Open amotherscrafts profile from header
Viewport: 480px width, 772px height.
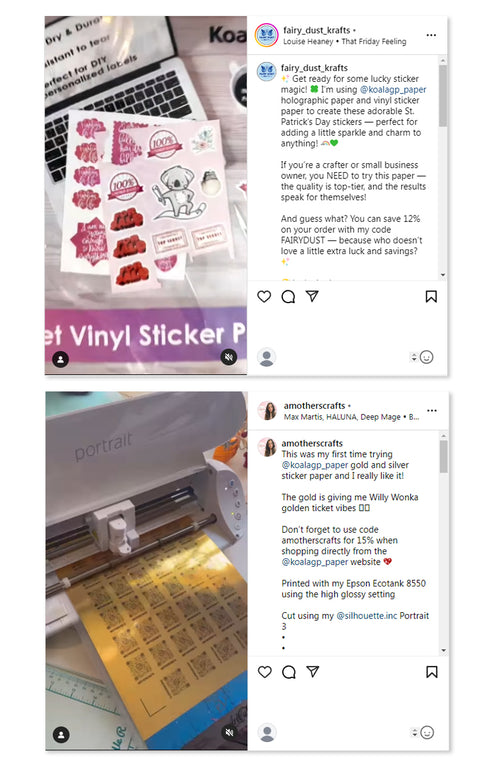314,406
